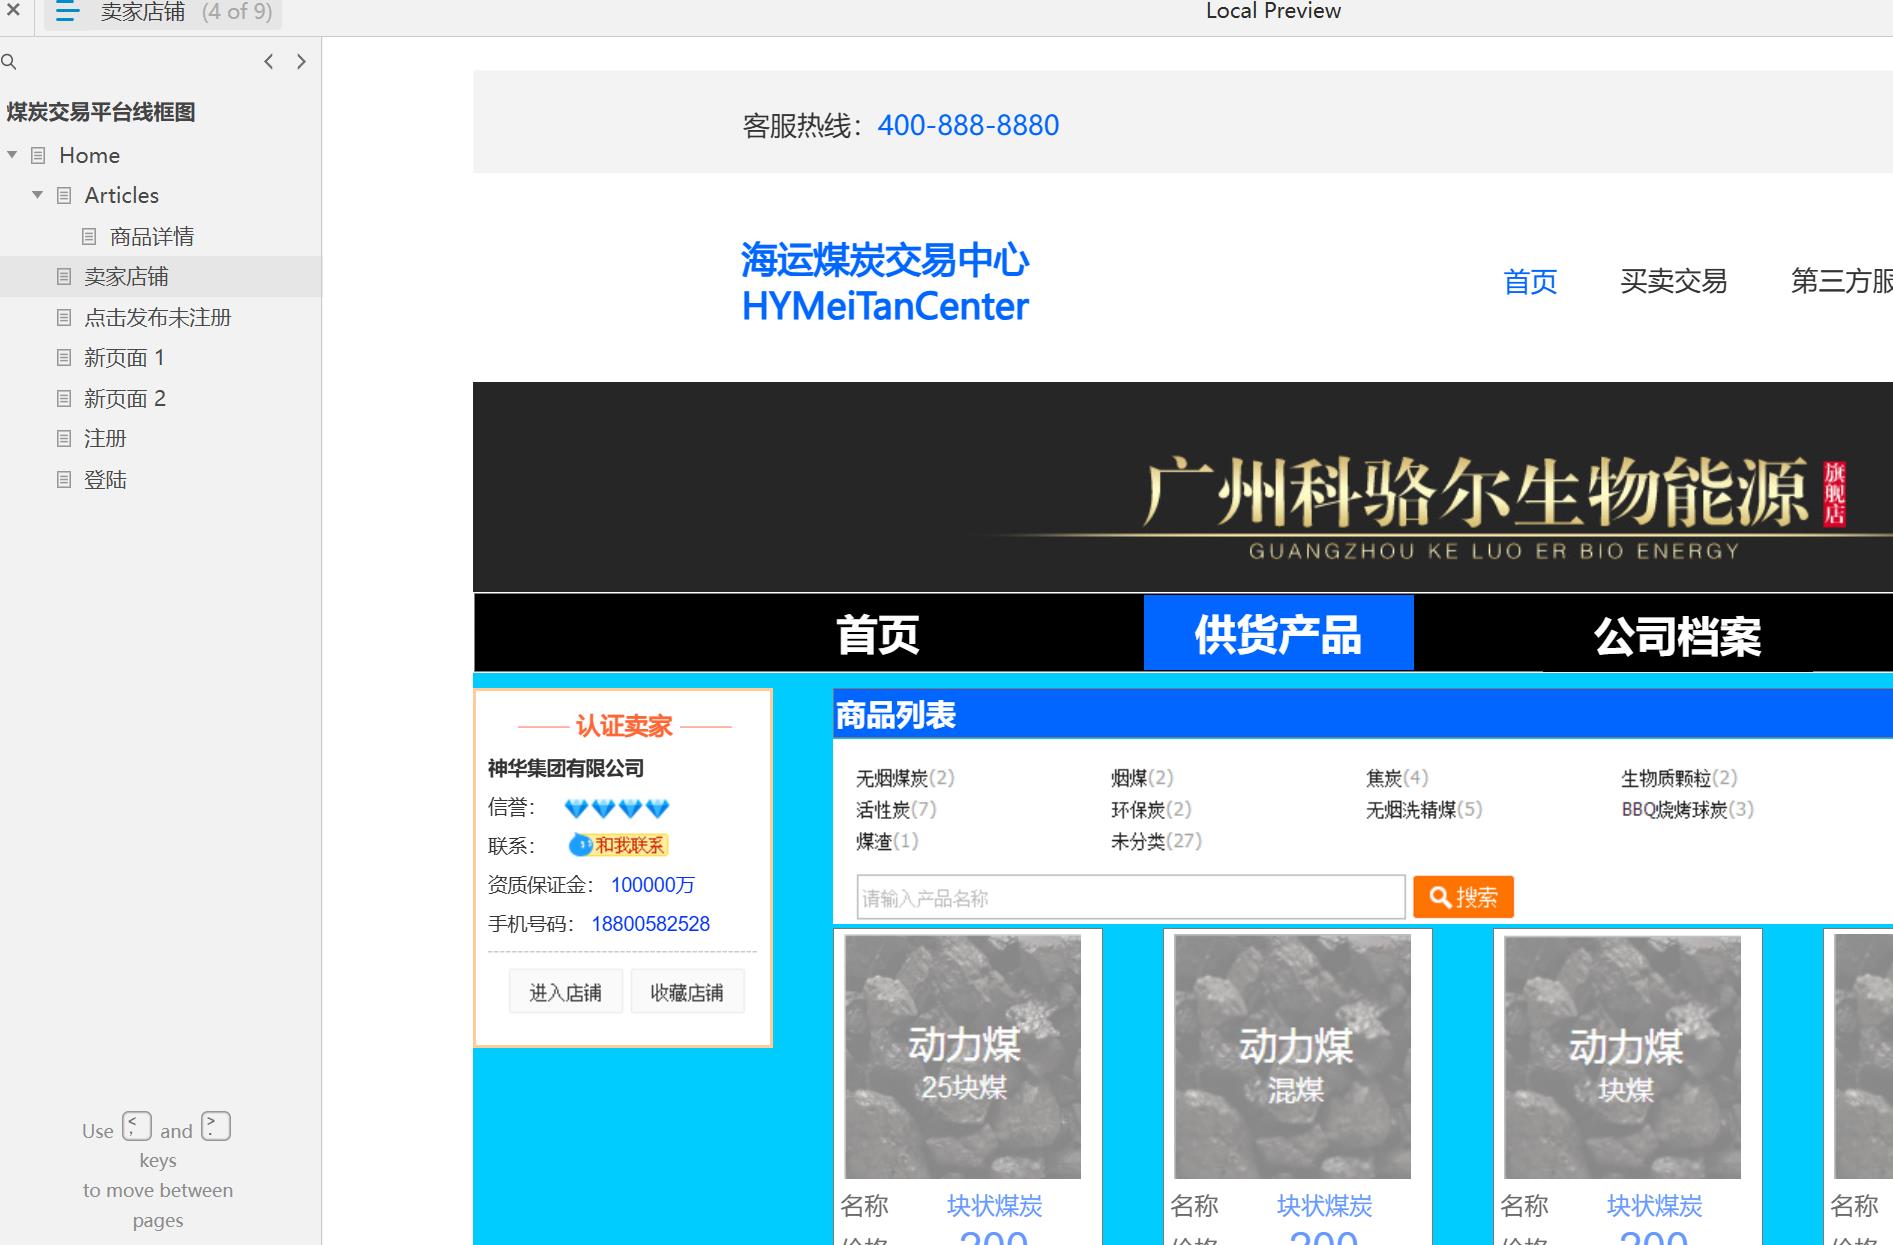Viewport: 1893px width, 1245px height.
Task: Click hotline number 400-888-8880
Action: [968, 125]
